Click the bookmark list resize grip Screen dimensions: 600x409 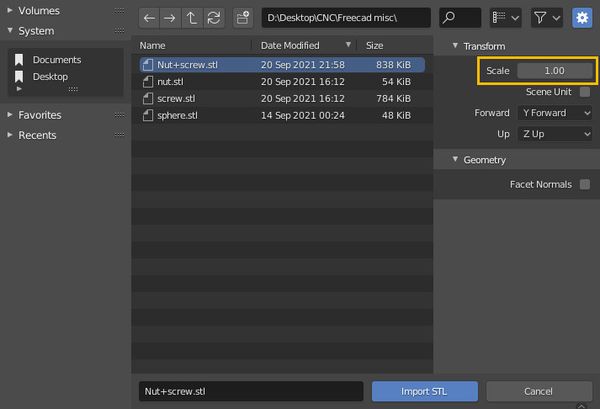point(73,89)
